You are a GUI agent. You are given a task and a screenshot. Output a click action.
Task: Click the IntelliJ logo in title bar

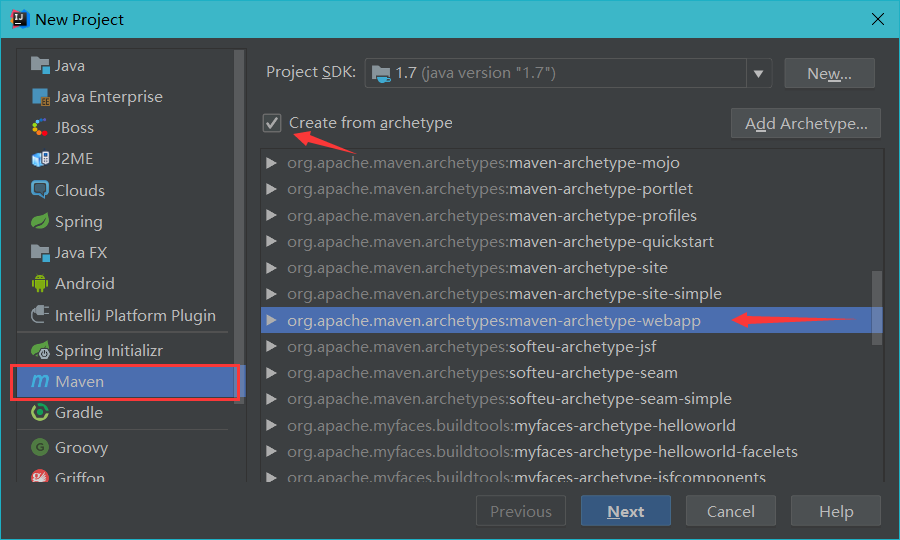20,19
